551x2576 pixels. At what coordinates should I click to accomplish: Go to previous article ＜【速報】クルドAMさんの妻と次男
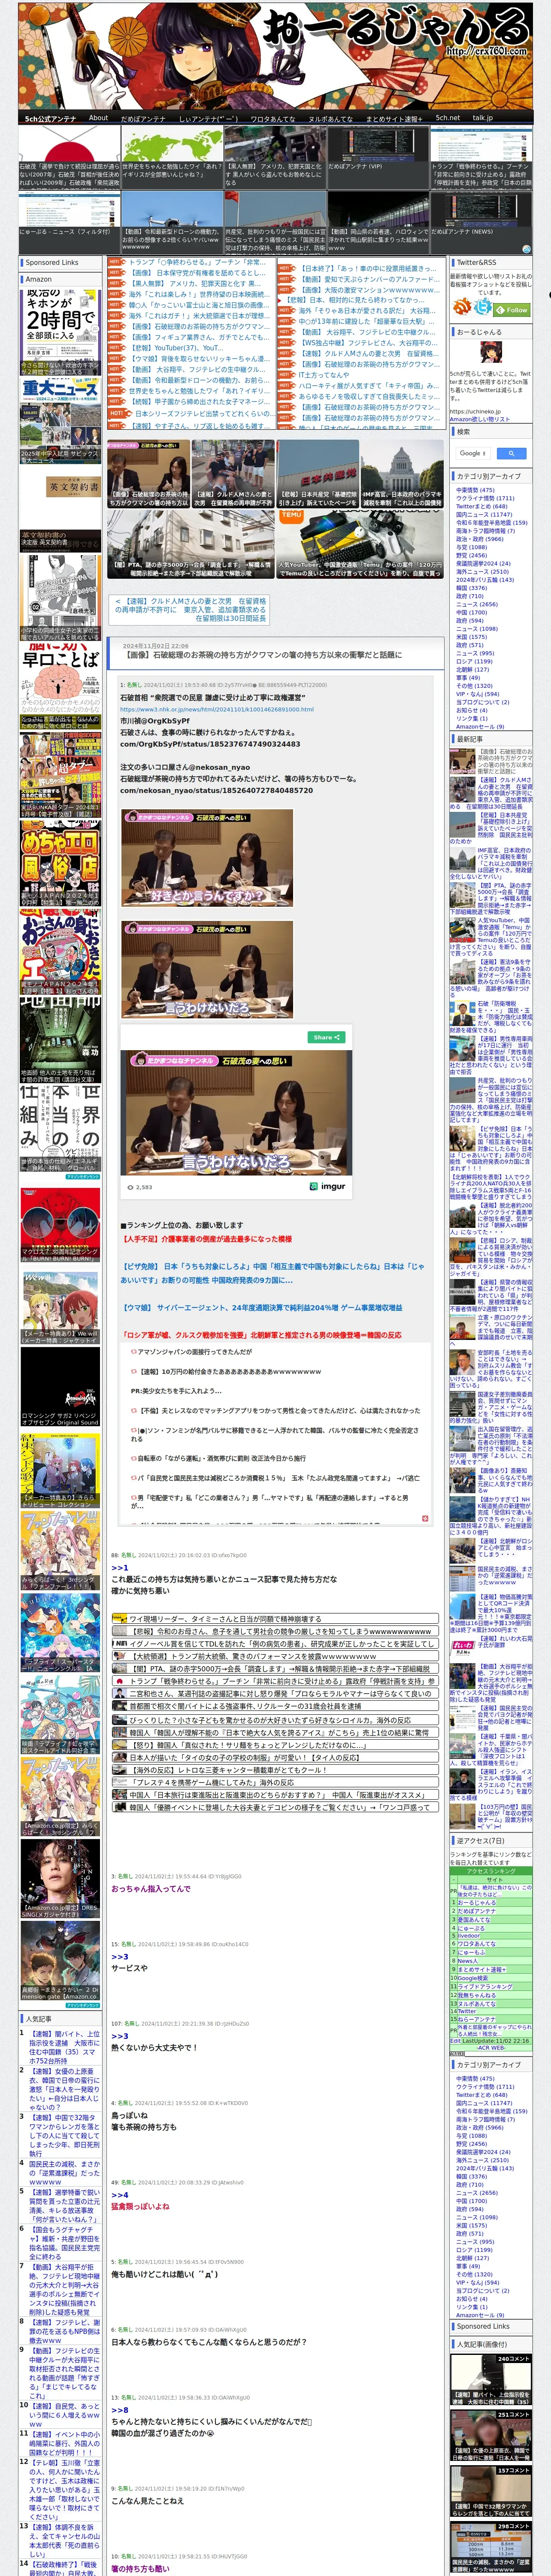coord(188,610)
